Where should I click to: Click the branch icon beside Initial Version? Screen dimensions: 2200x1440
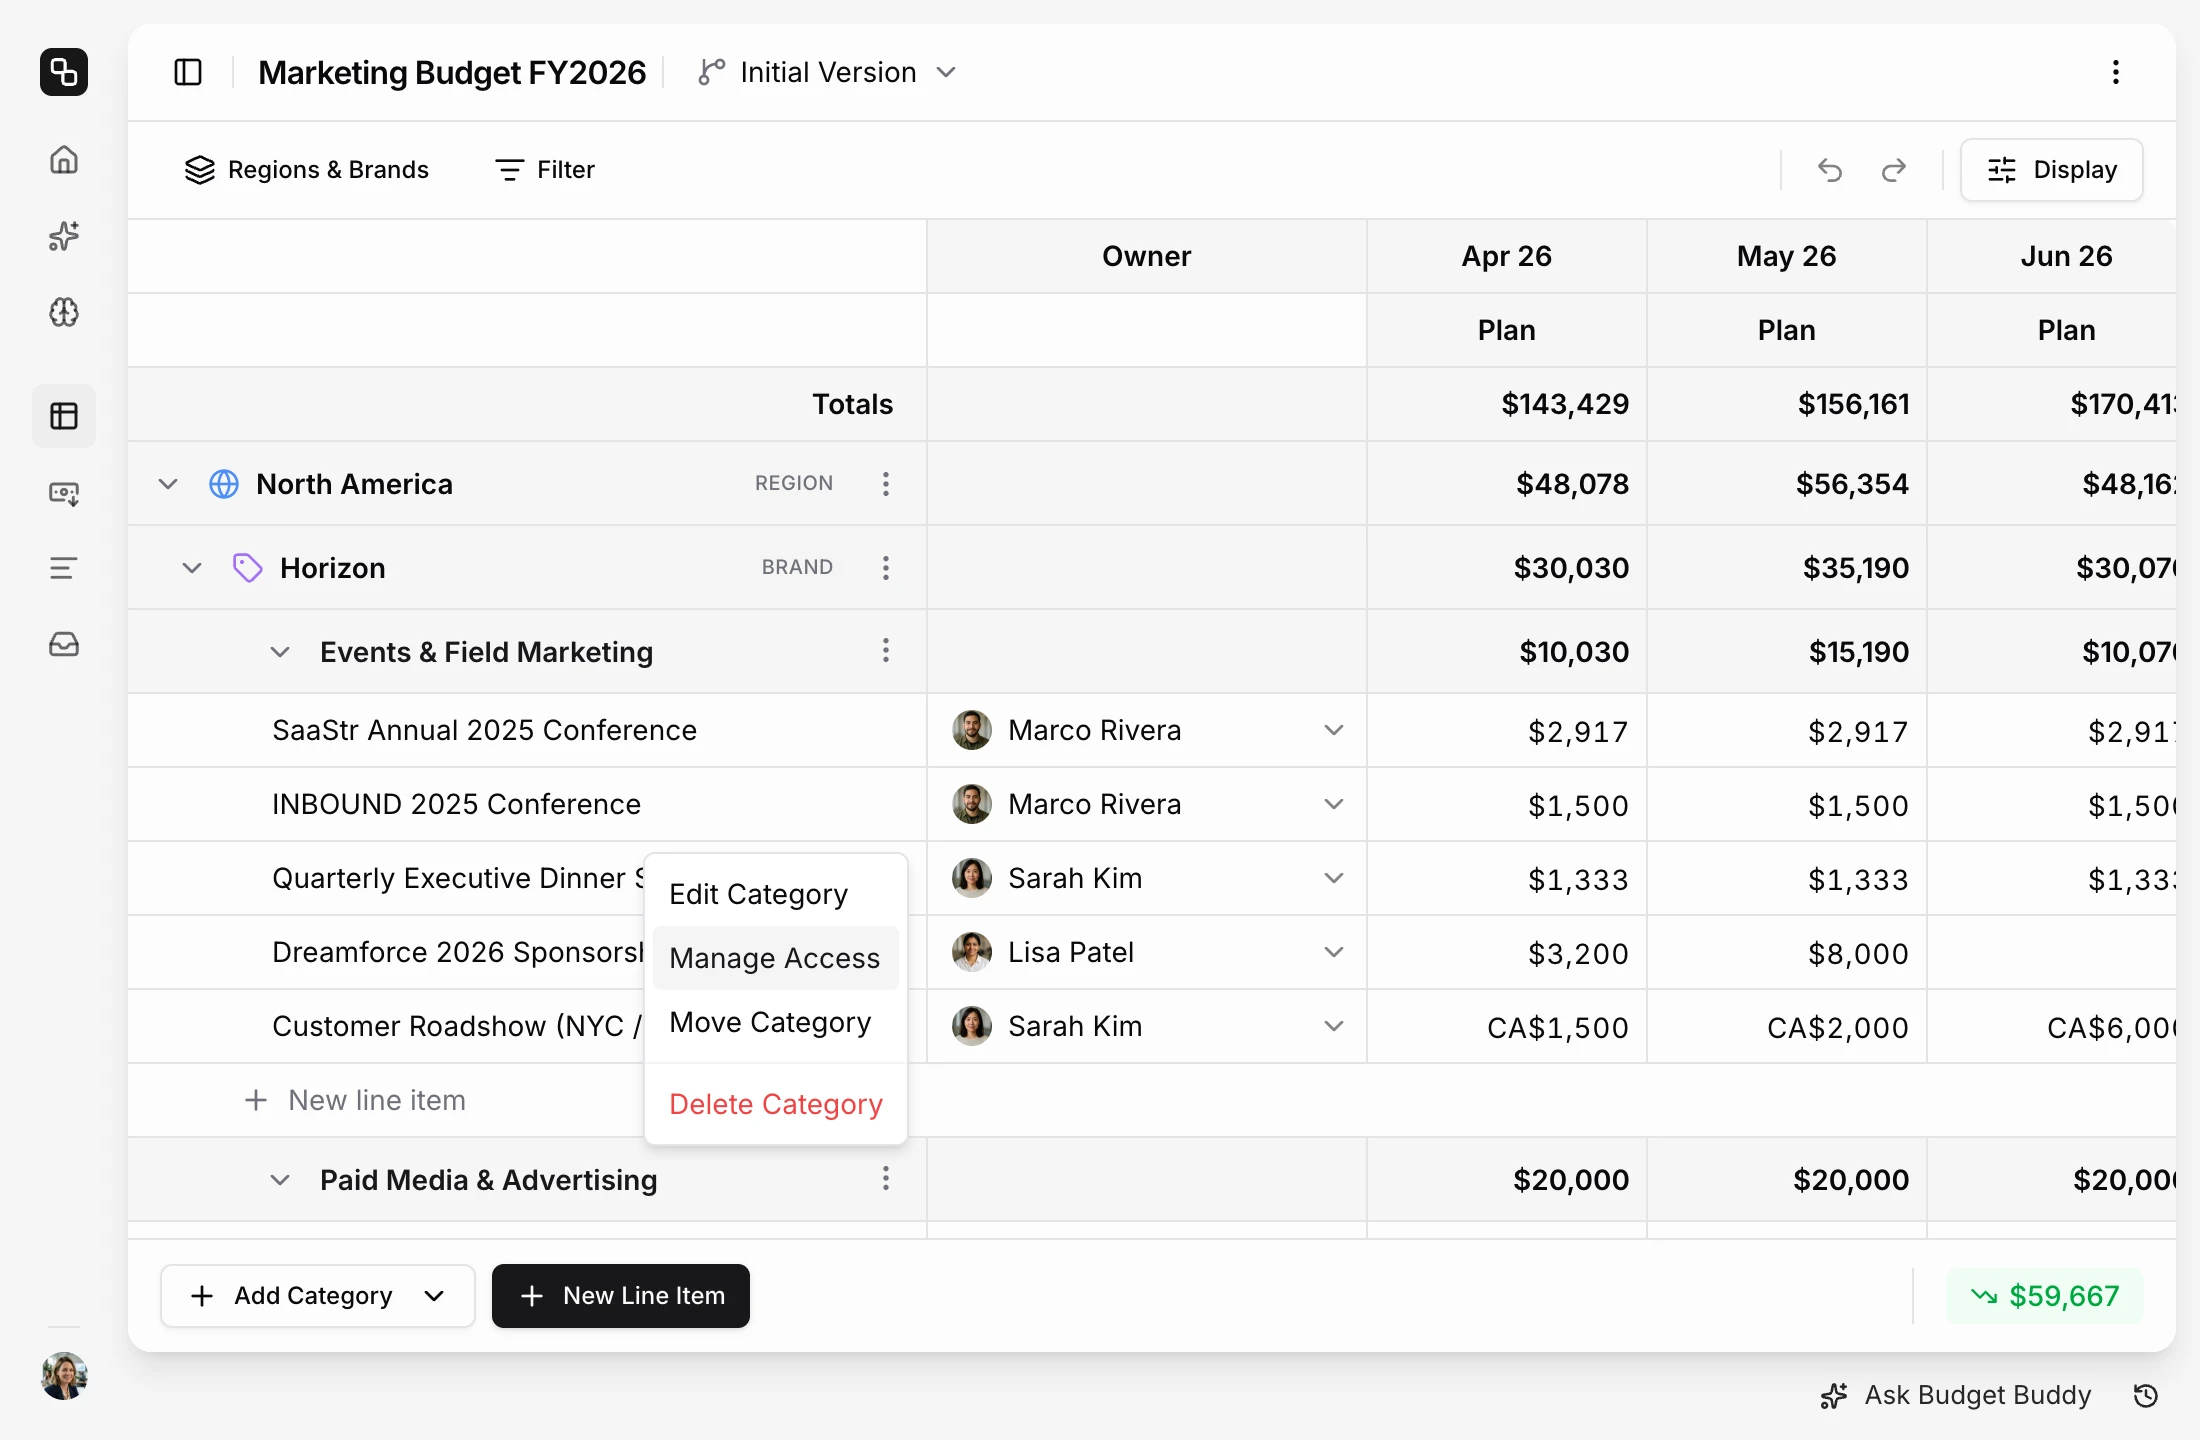(711, 72)
